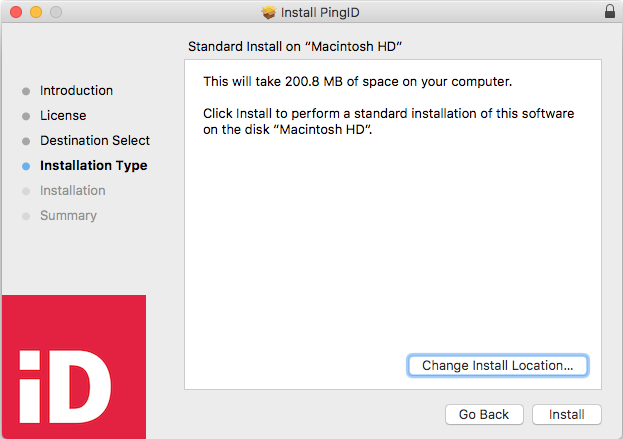Image resolution: width=623 pixels, height=439 pixels.
Task: Select the Introduction step in sidebar
Action: point(76,91)
